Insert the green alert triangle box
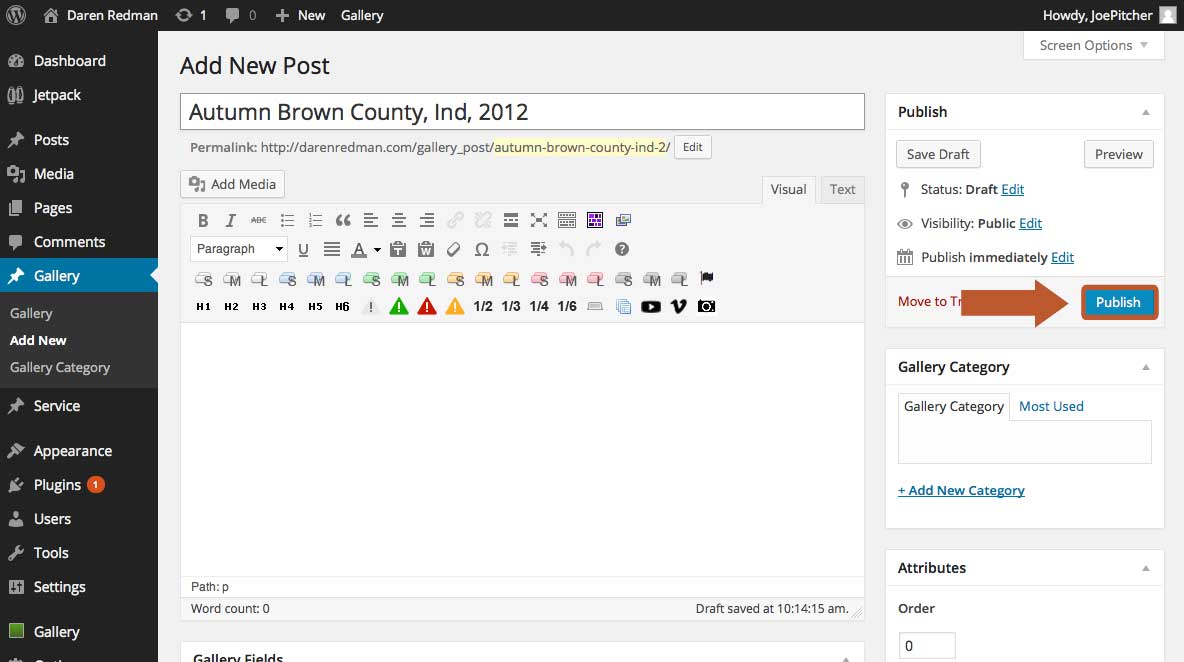 coord(399,306)
